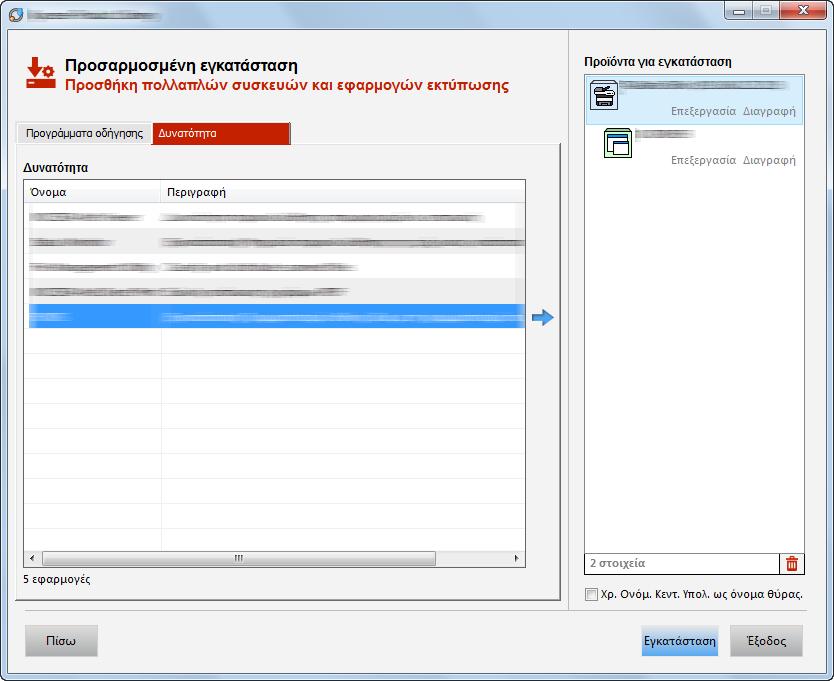Select the highlighted fifth utility row

pyautogui.click(x=274, y=317)
